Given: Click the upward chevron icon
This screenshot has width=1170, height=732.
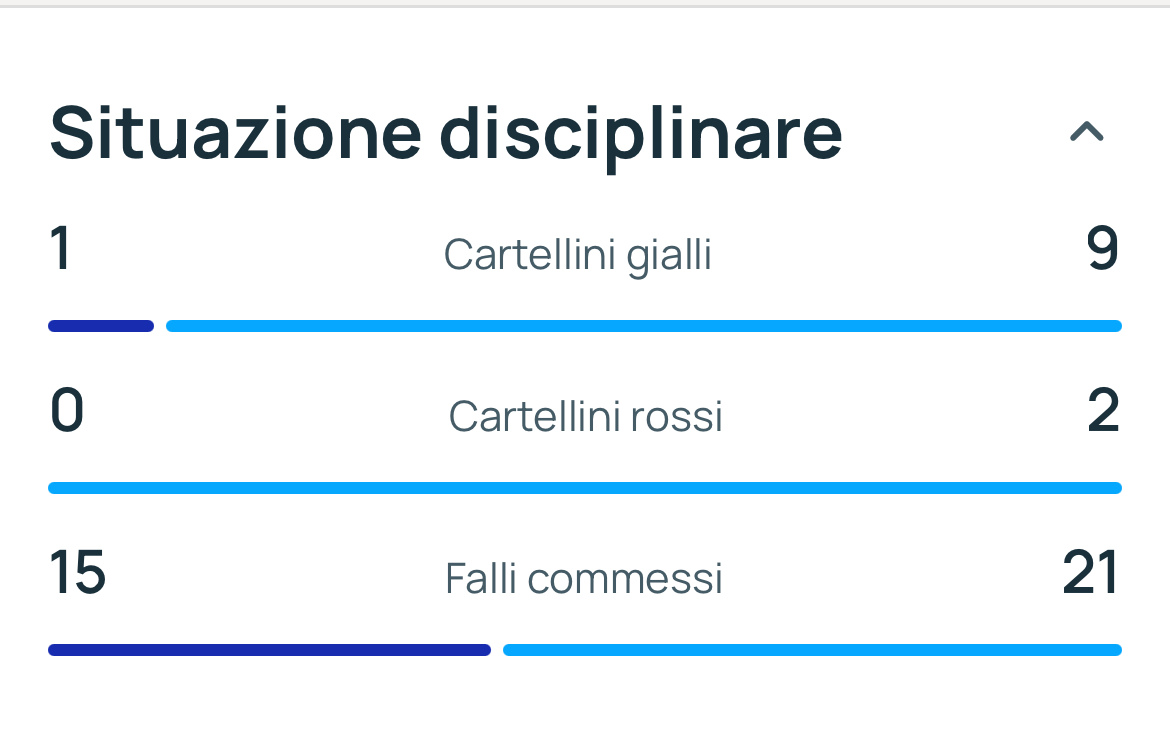Looking at the screenshot, I should coord(1086,132).
